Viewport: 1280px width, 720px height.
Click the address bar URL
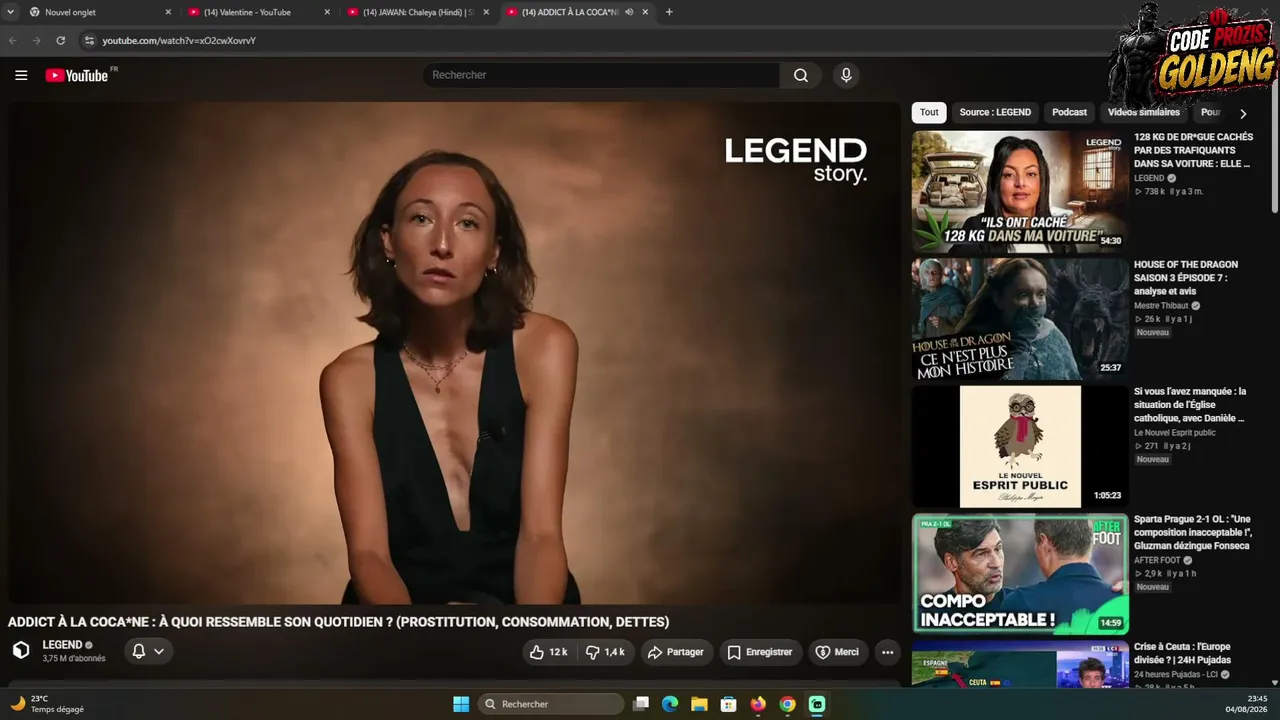tap(179, 41)
